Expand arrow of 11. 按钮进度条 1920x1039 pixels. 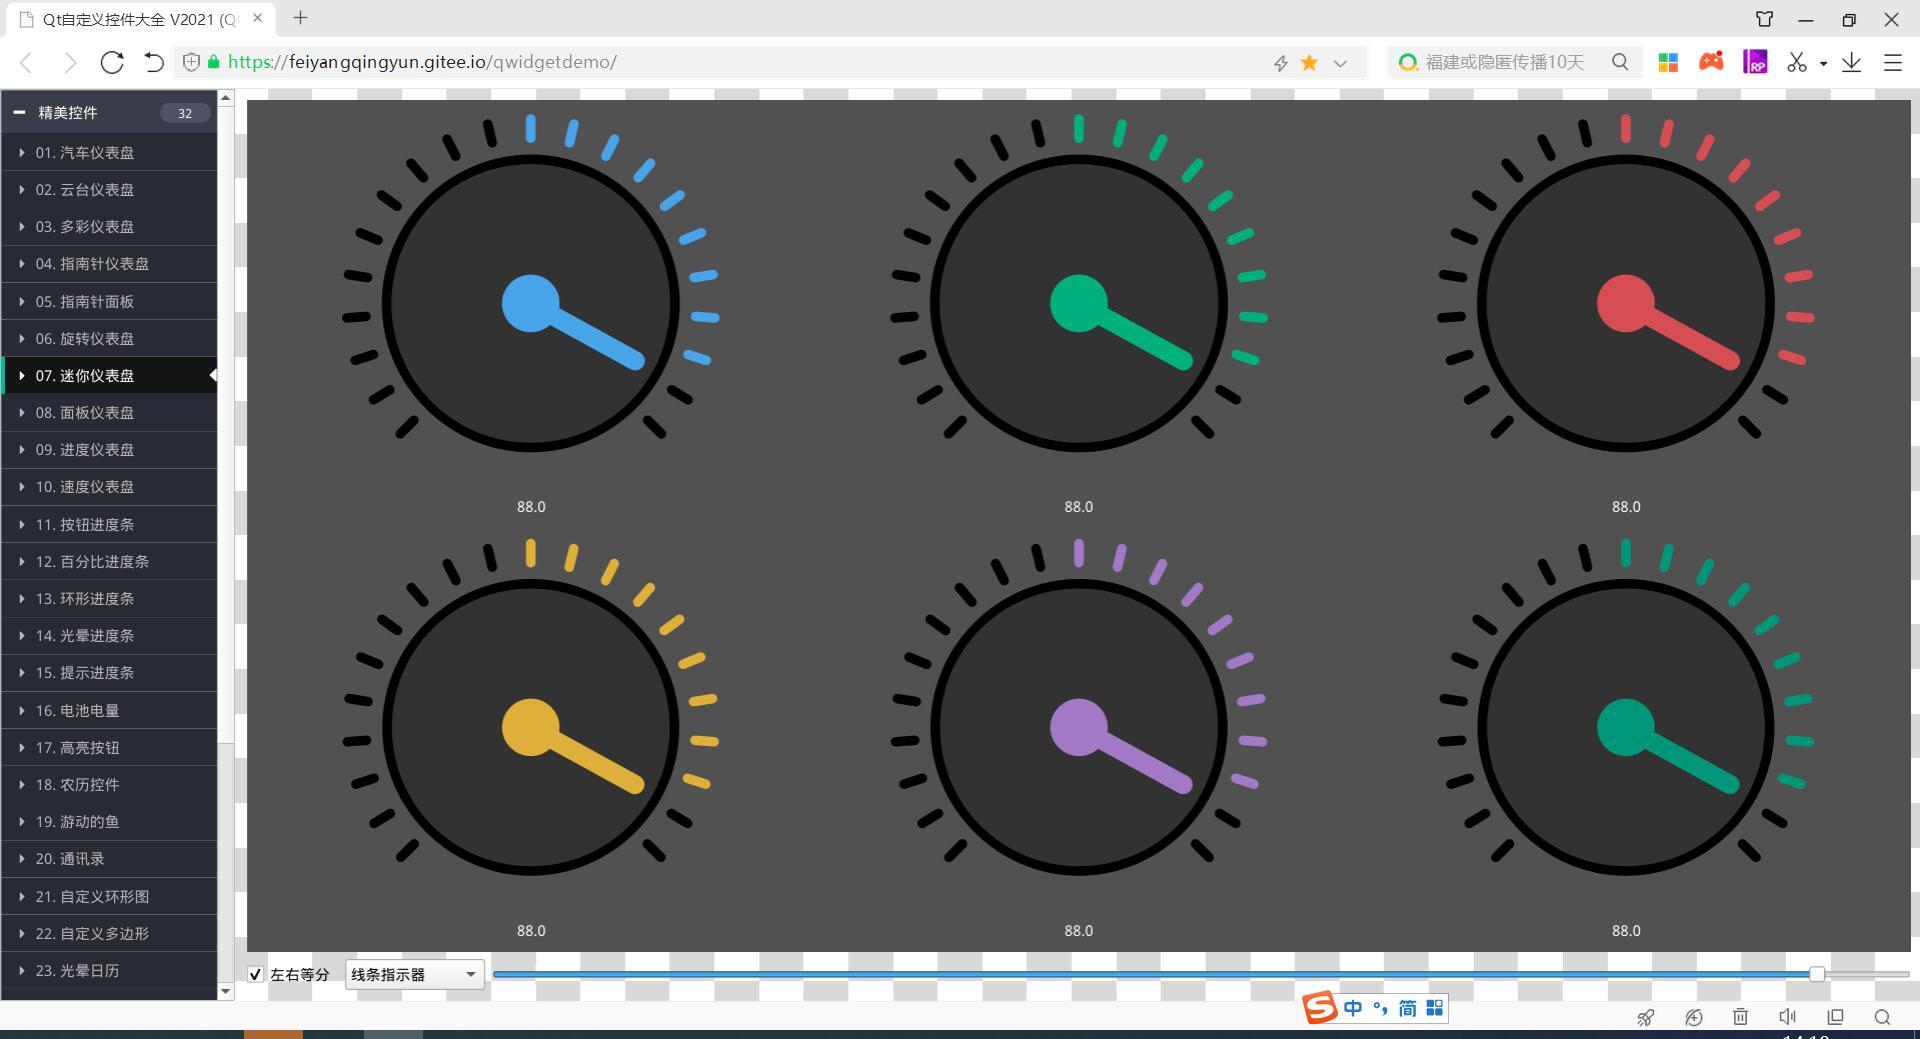point(22,524)
